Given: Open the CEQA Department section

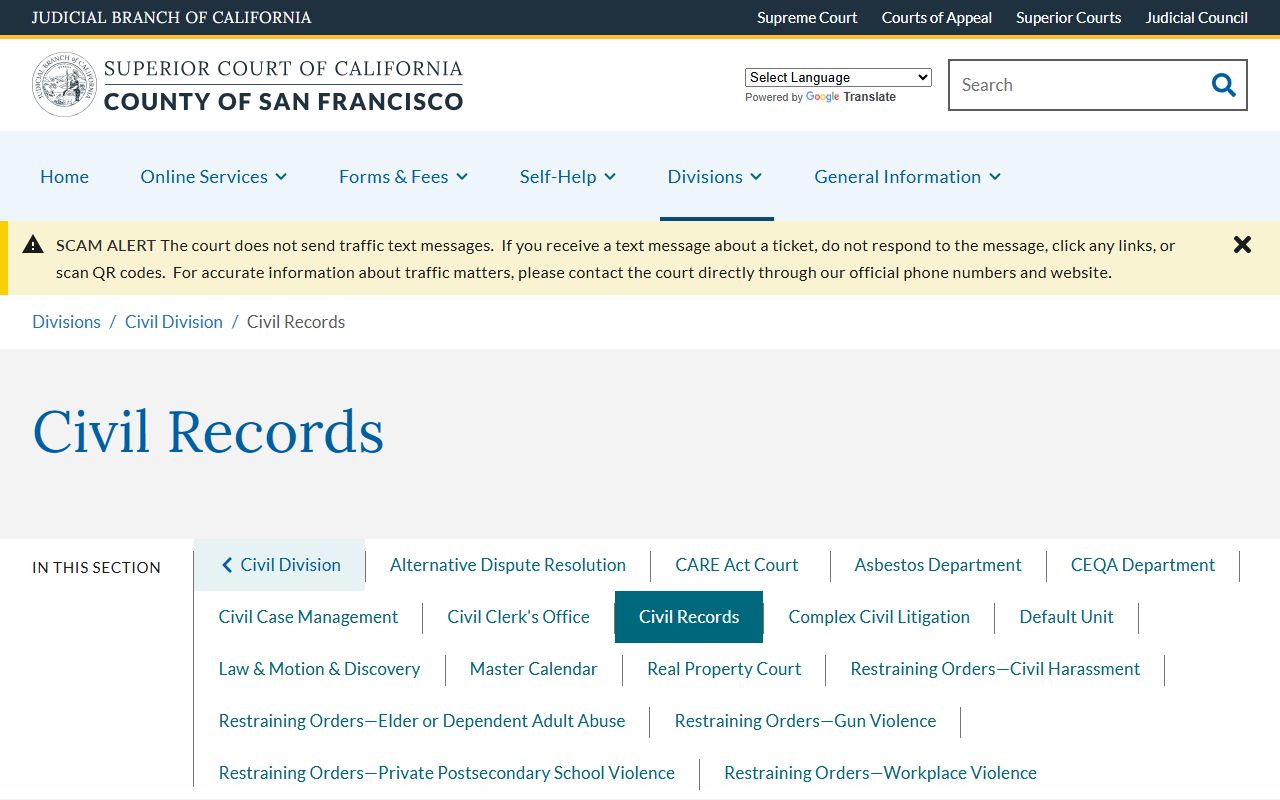Looking at the screenshot, I should 1143,565.
